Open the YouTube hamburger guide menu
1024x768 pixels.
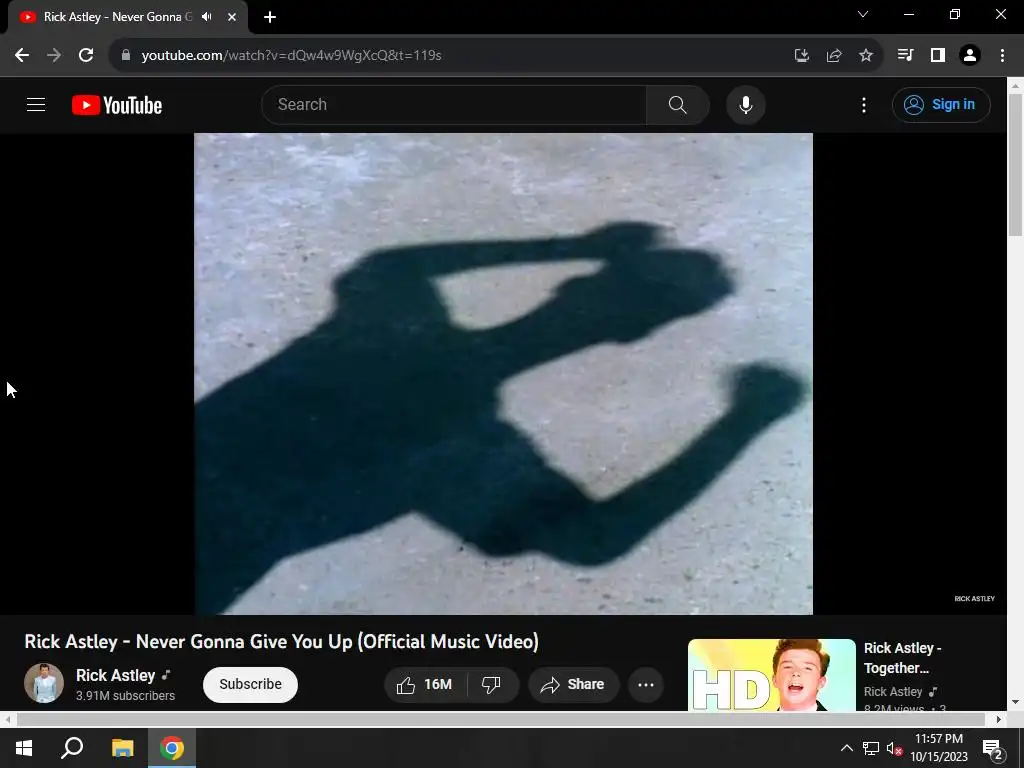point(36,104)
